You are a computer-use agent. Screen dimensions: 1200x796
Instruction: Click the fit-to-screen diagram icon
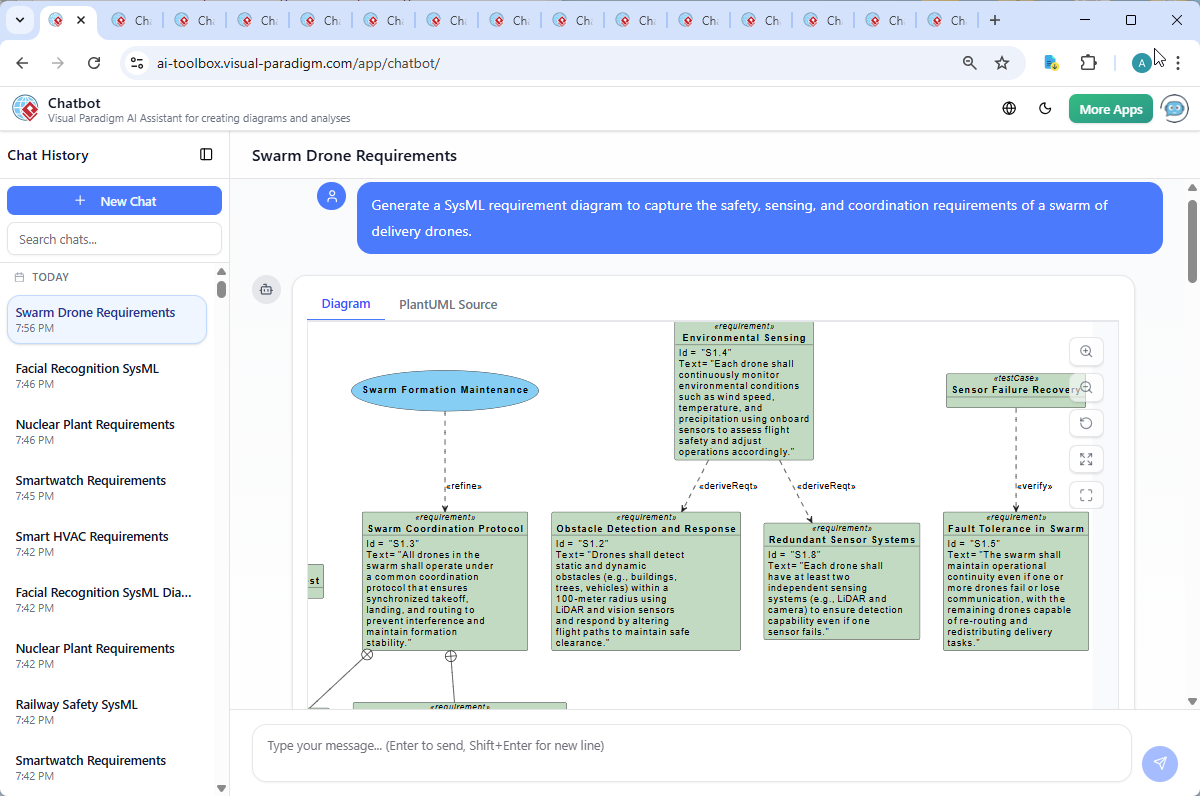coord(1085,459)
